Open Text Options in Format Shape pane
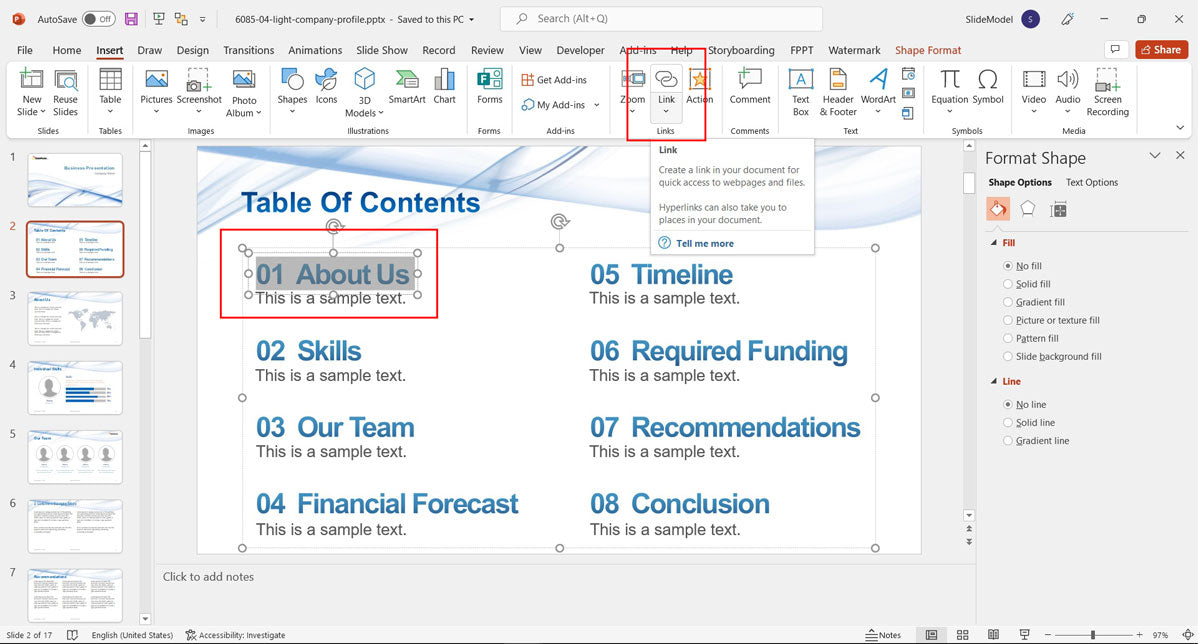 pos(1091,182)
